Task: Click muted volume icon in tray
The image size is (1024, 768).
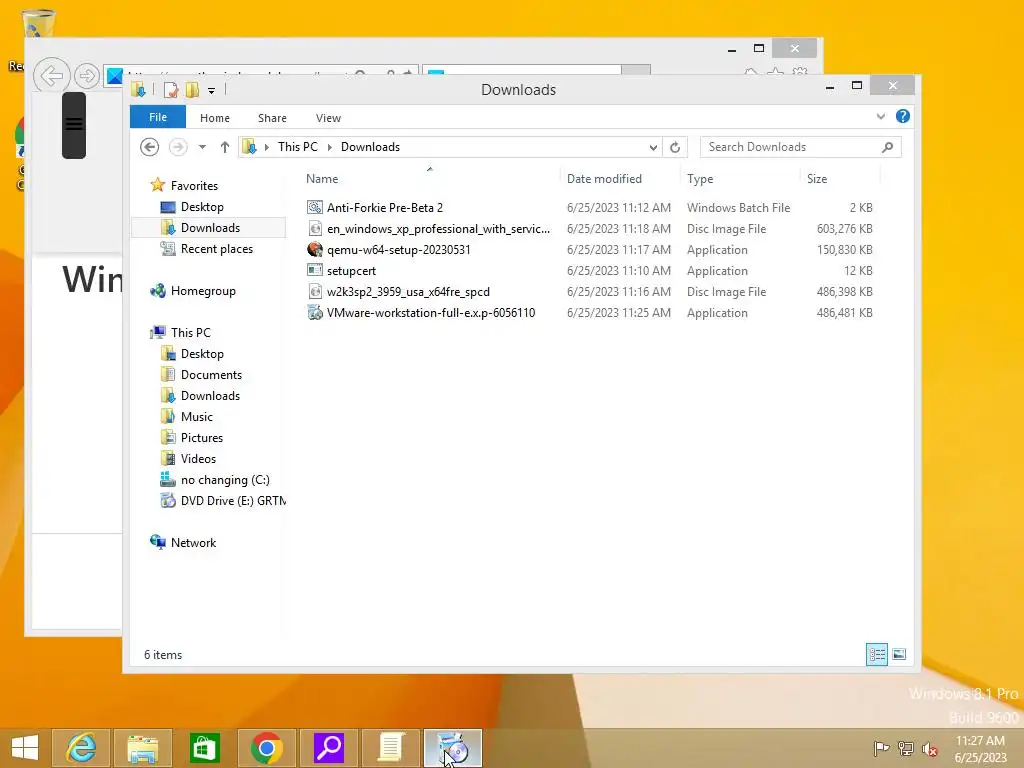Action: [x=929, y=748]
